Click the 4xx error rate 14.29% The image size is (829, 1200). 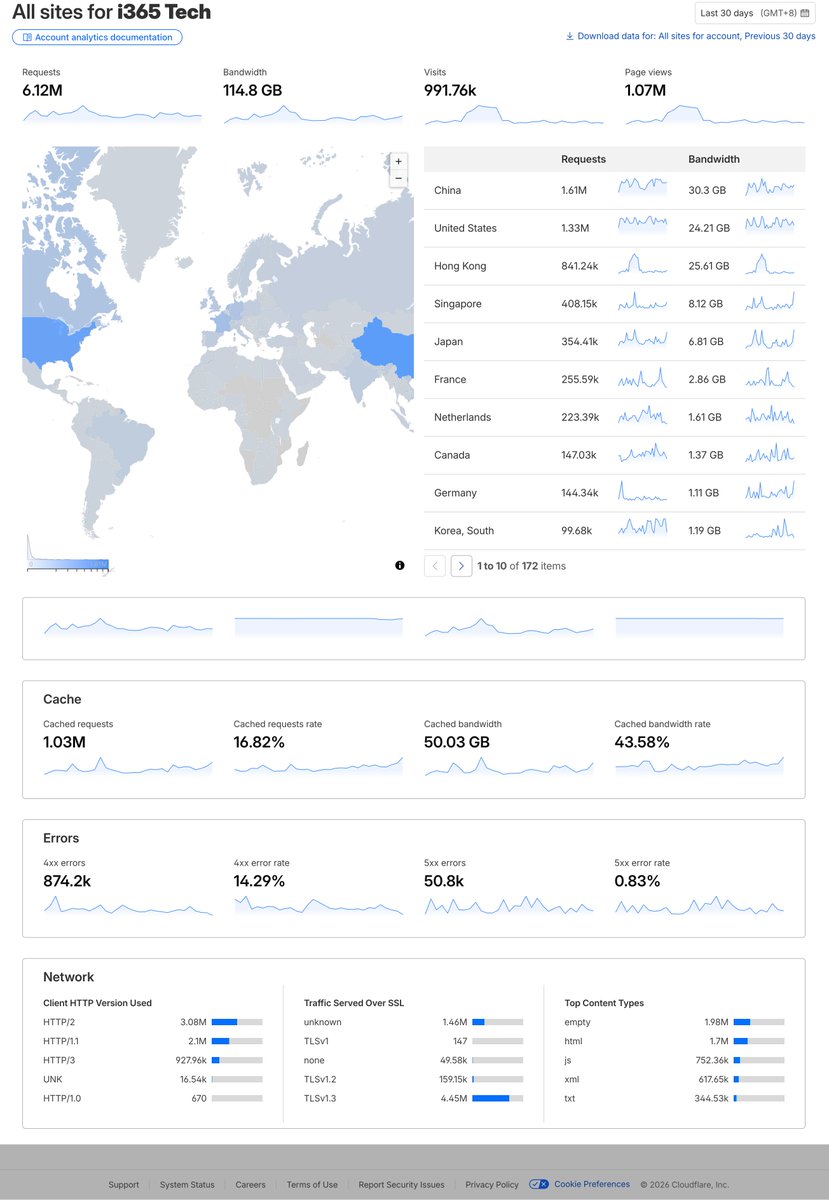(x=259, y=881)
